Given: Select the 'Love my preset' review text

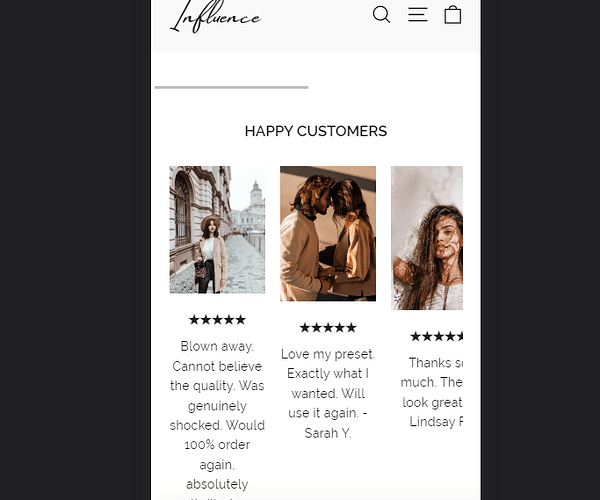Looking at the screenshot, I should [328, 393].
